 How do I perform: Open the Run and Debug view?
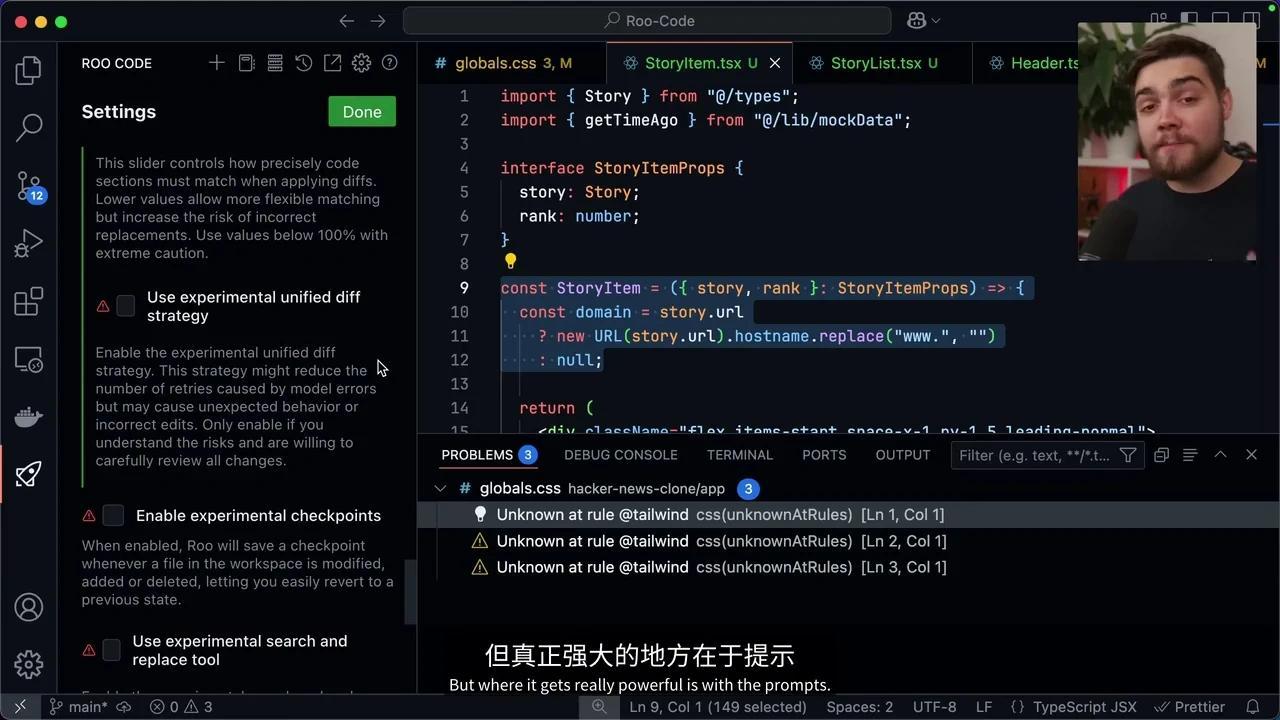pos(29,243)
